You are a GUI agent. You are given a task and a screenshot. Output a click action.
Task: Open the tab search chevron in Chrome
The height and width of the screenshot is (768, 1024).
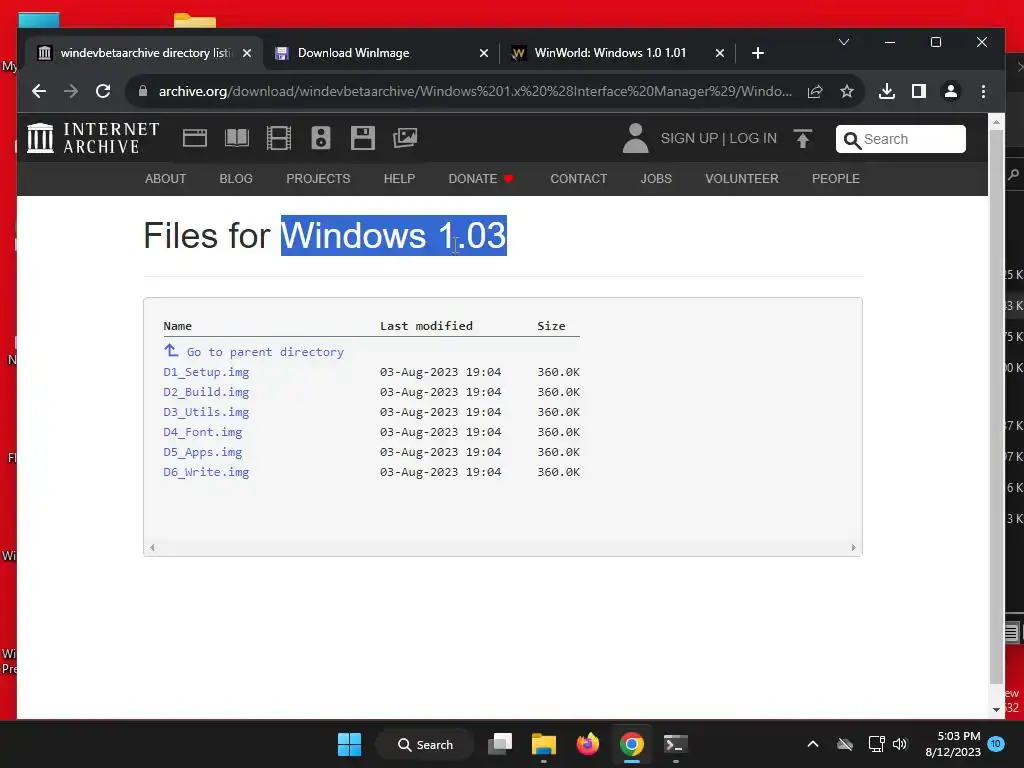click(x=844, y=42)
